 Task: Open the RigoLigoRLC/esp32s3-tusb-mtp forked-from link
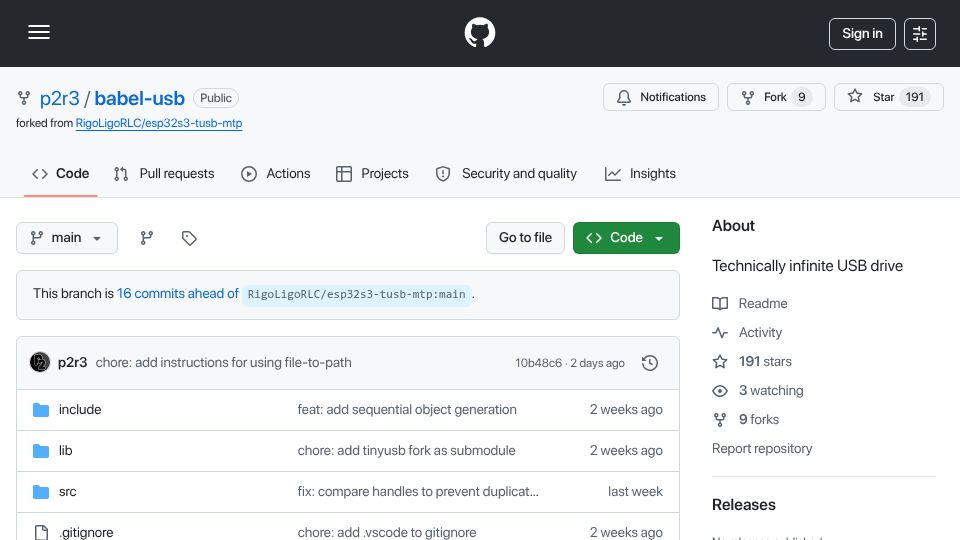point(159,123)
